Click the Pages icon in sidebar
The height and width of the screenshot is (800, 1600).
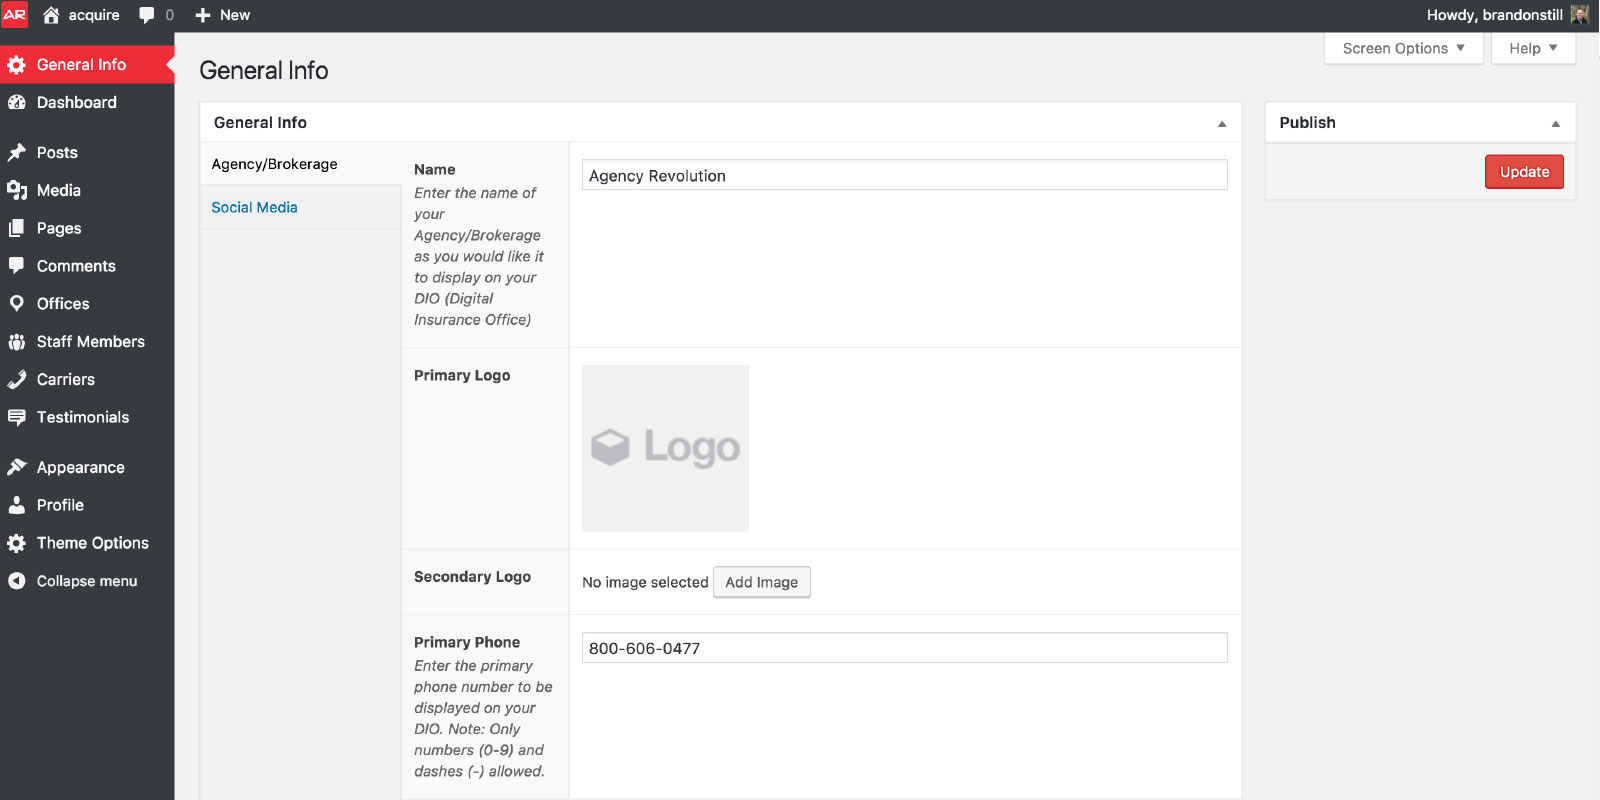pos(16,228)
